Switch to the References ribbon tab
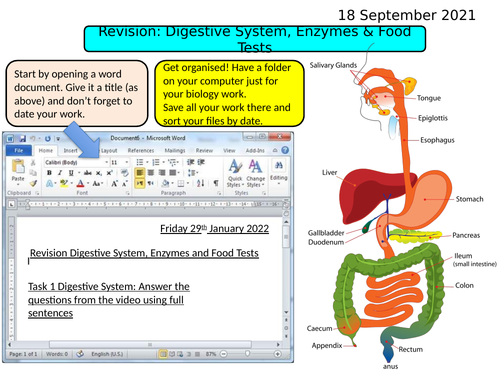The image size is (500, 375). click(x=141, y=151)
